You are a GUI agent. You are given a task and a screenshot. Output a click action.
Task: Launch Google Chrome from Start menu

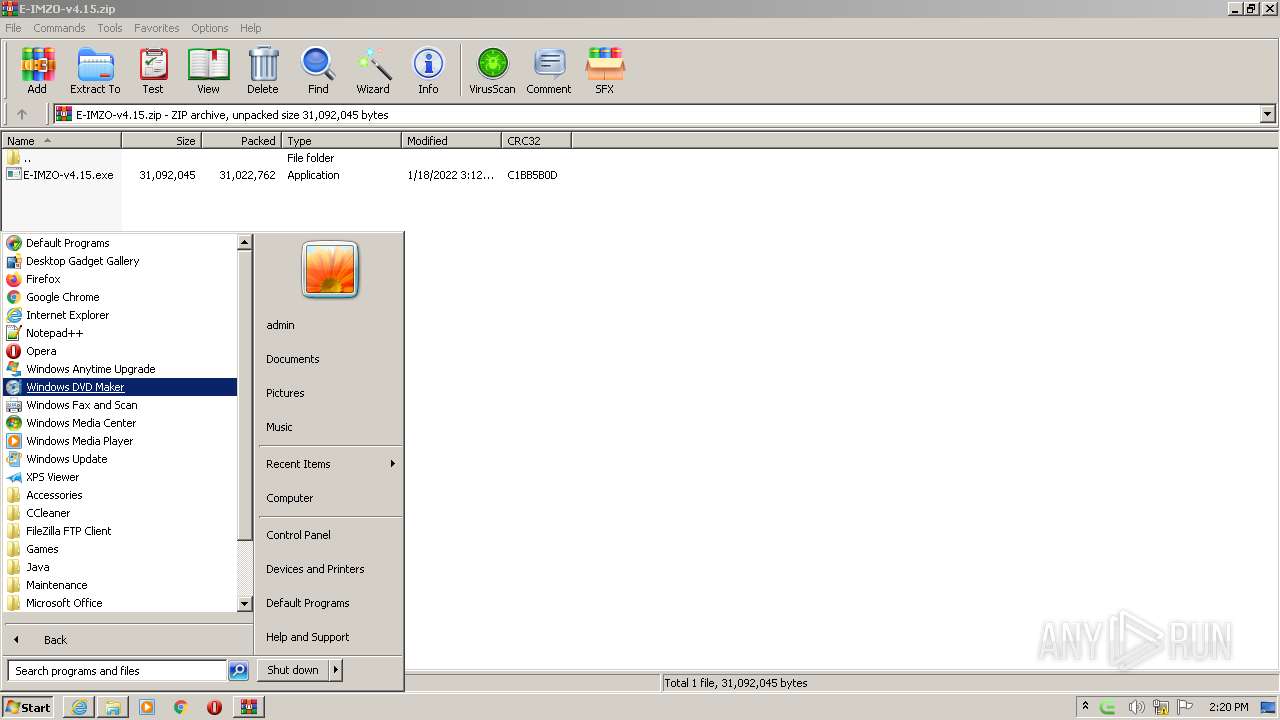[120, 297]
